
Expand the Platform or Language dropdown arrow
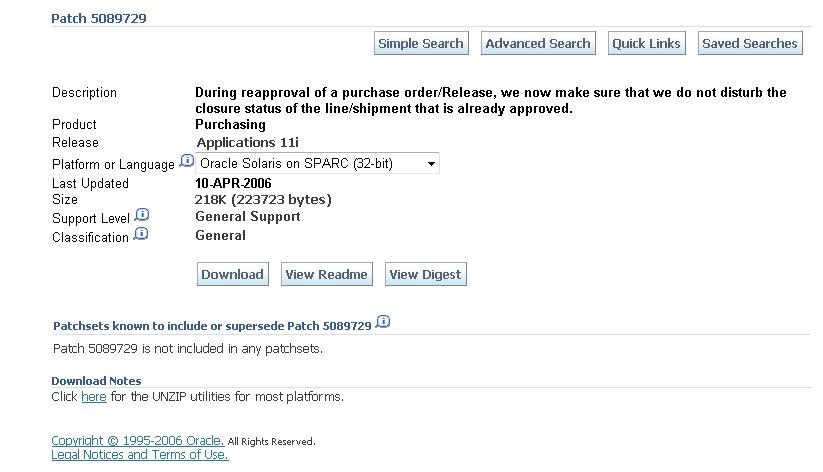coord(431,164)
